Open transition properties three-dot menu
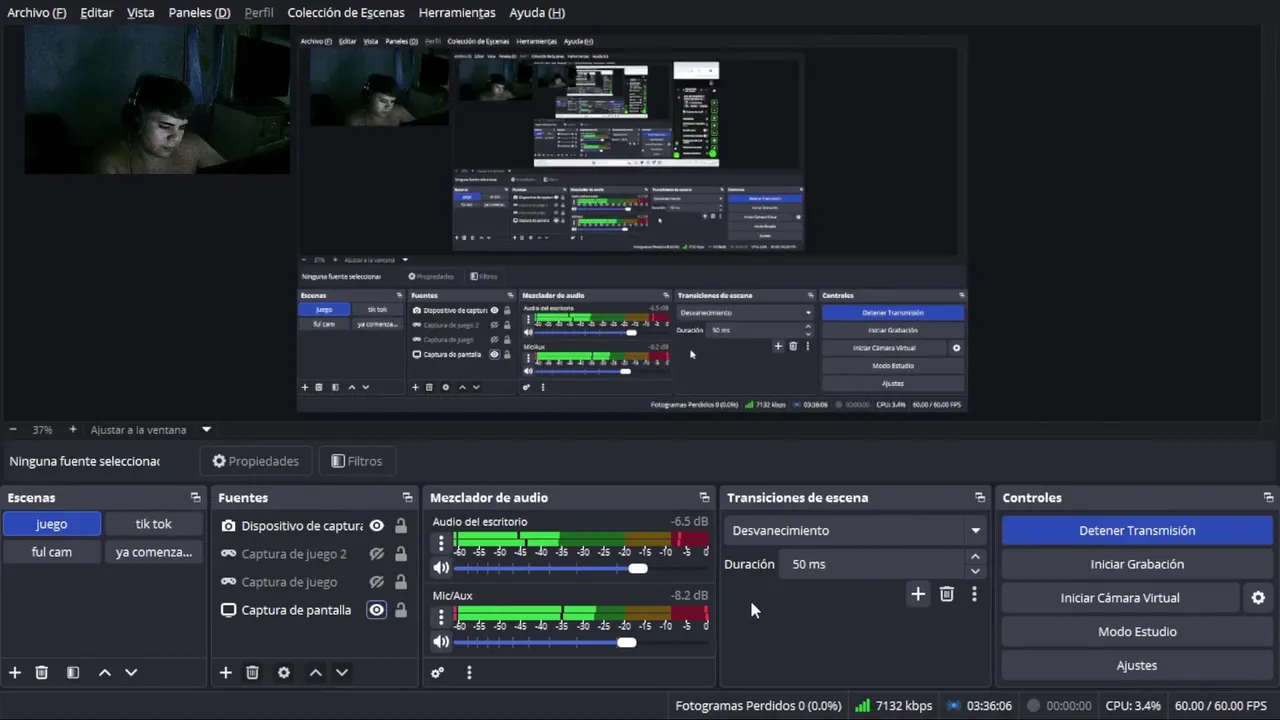 point(974,595)
